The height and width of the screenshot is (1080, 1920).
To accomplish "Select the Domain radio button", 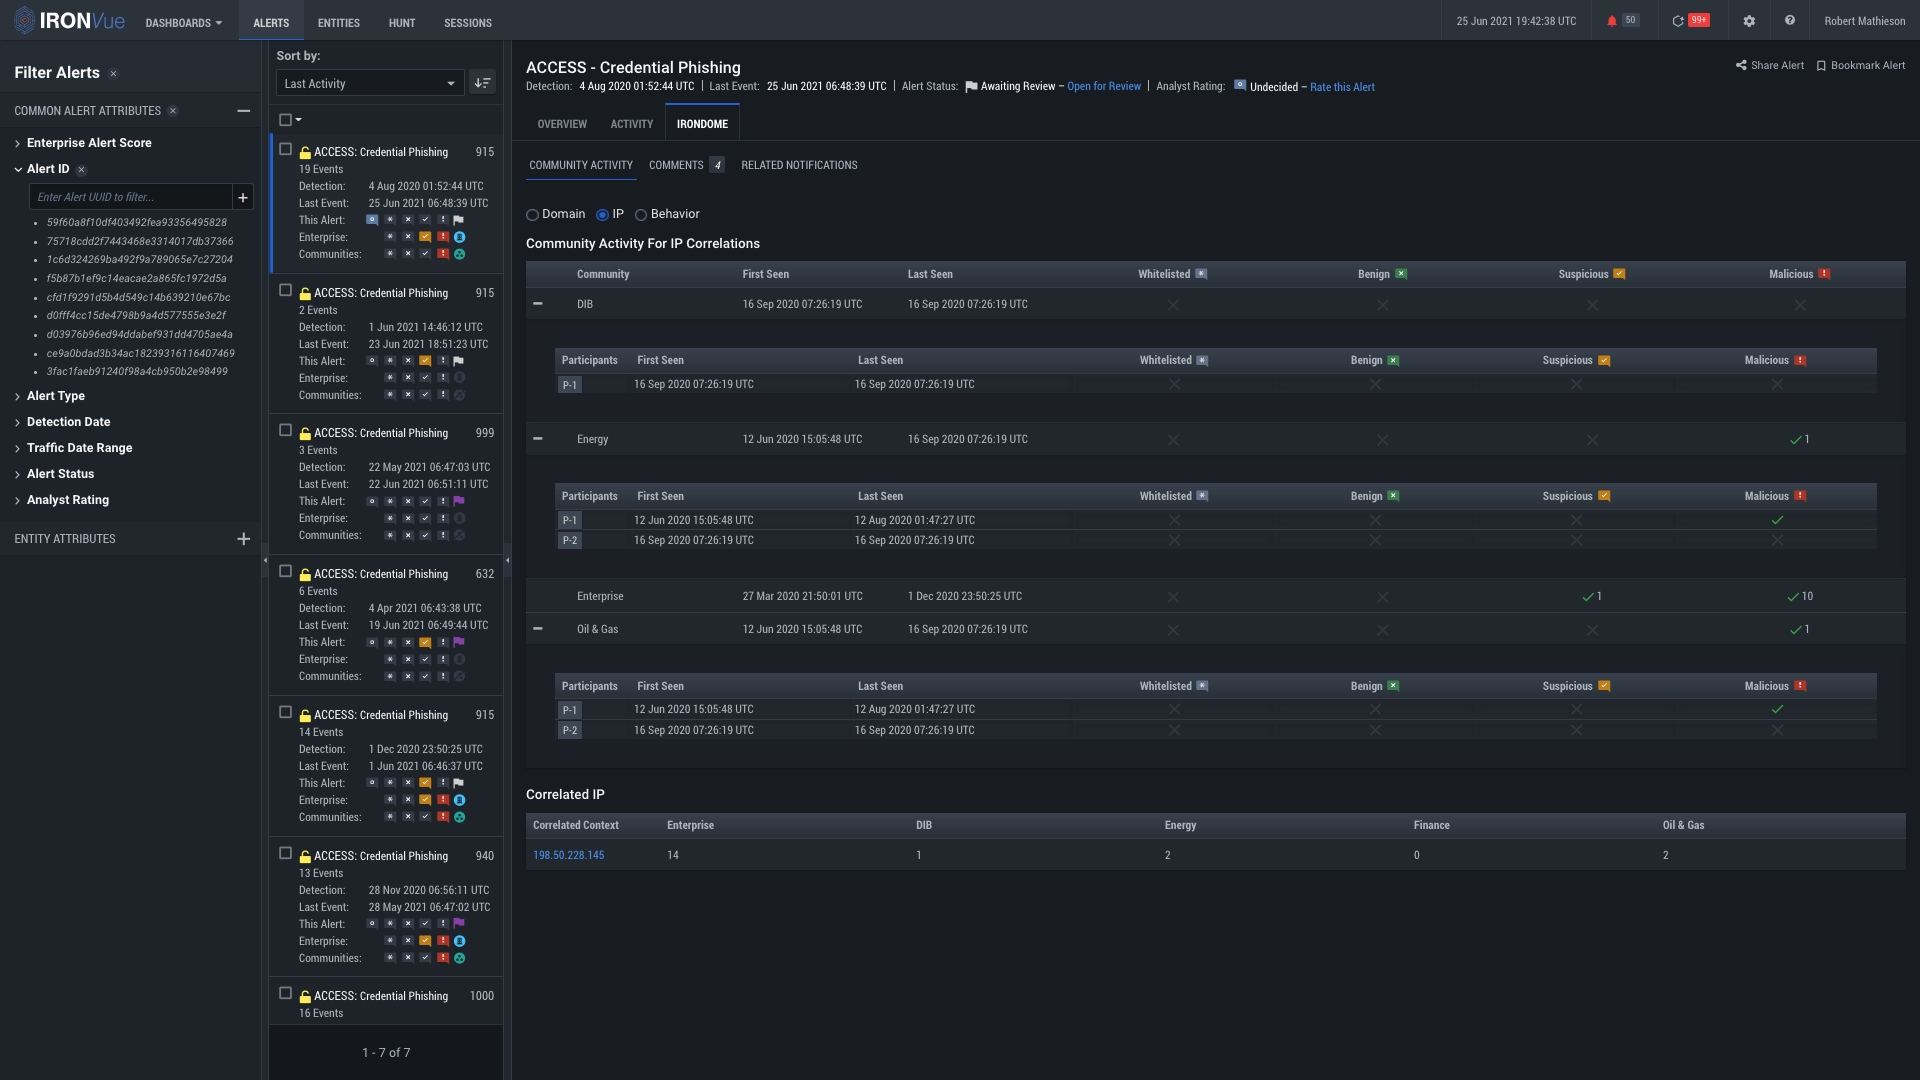I will click(533, 215).
